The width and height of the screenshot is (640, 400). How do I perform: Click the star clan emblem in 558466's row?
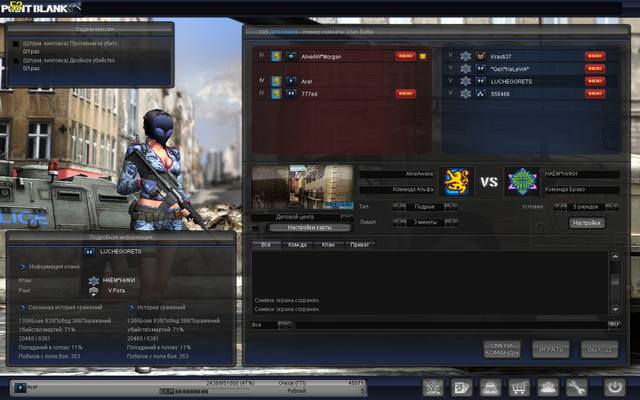pyautogui.click(x=465, y=94)
